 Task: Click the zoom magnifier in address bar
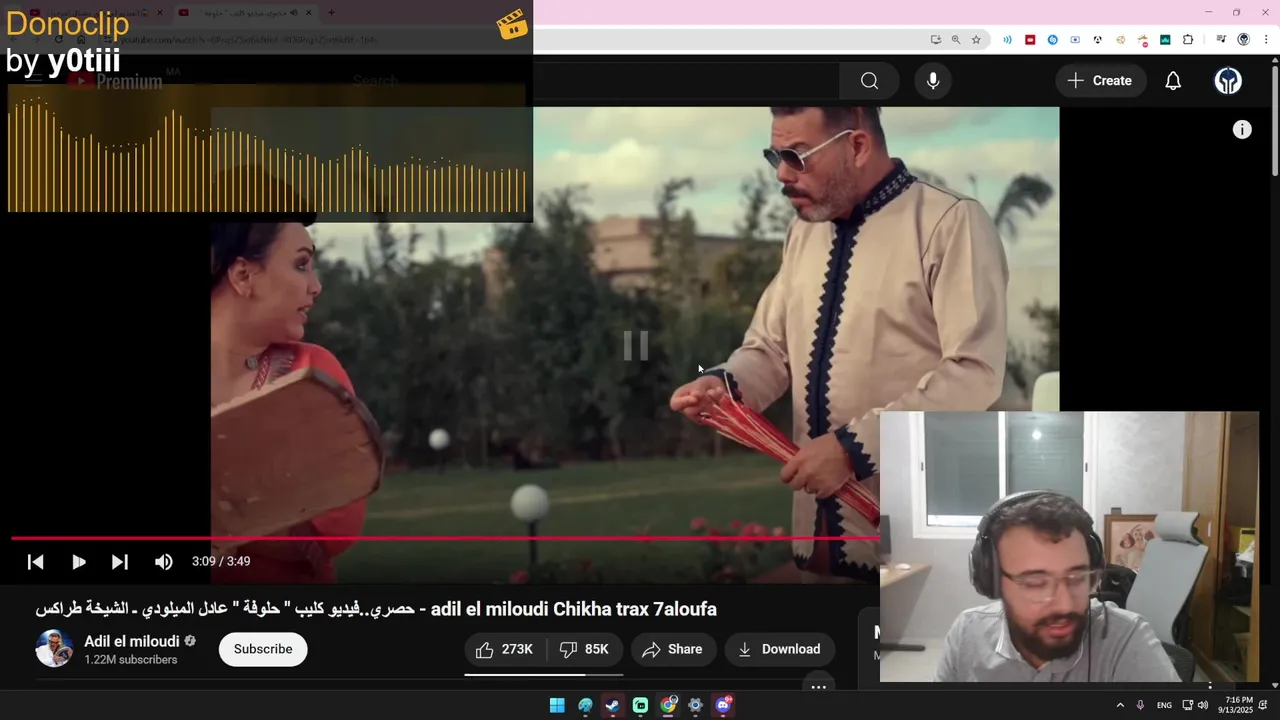(x=955, y=40)
